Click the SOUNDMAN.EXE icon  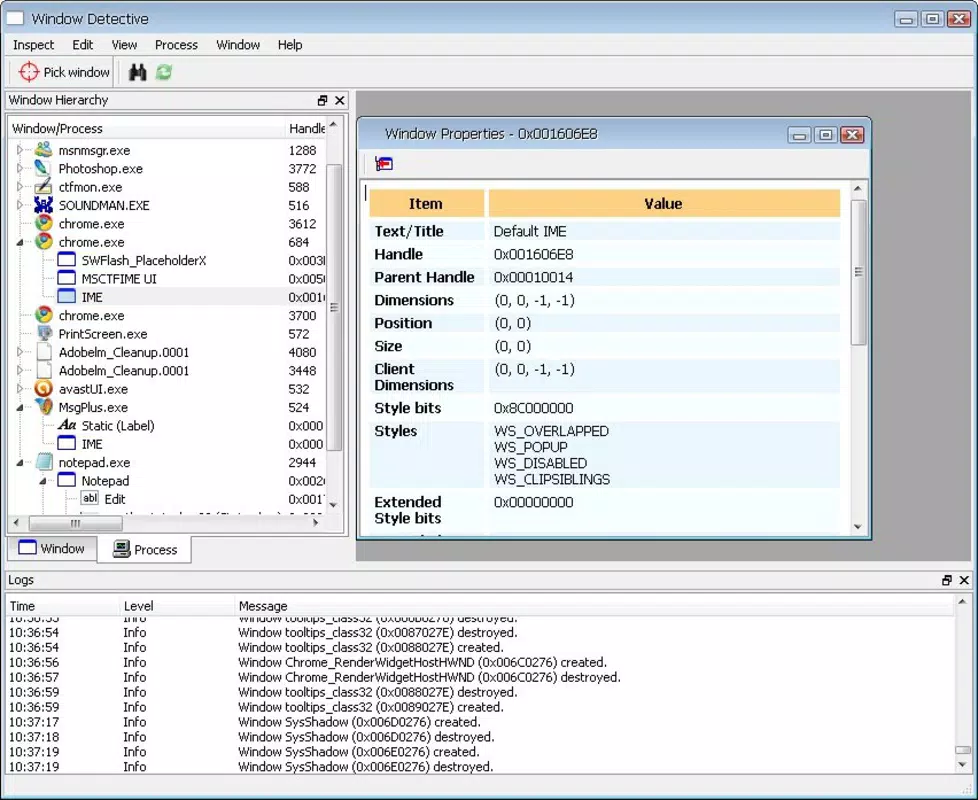tap(43, 205)
